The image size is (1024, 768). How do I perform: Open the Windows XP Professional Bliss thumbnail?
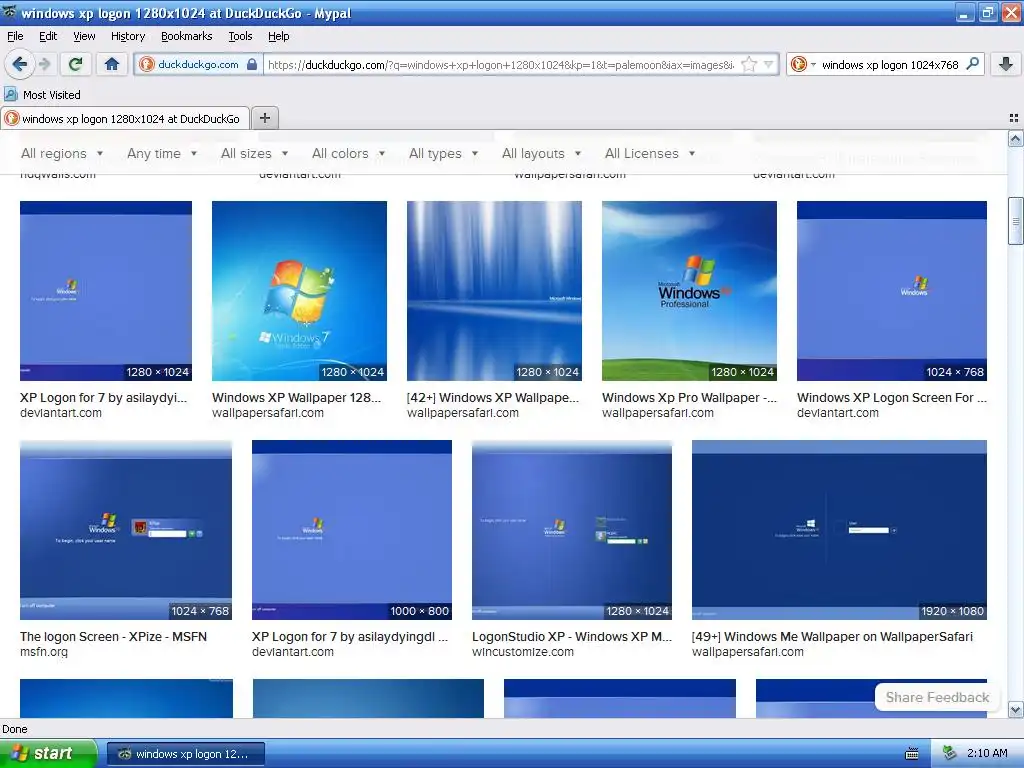(689, 291)
